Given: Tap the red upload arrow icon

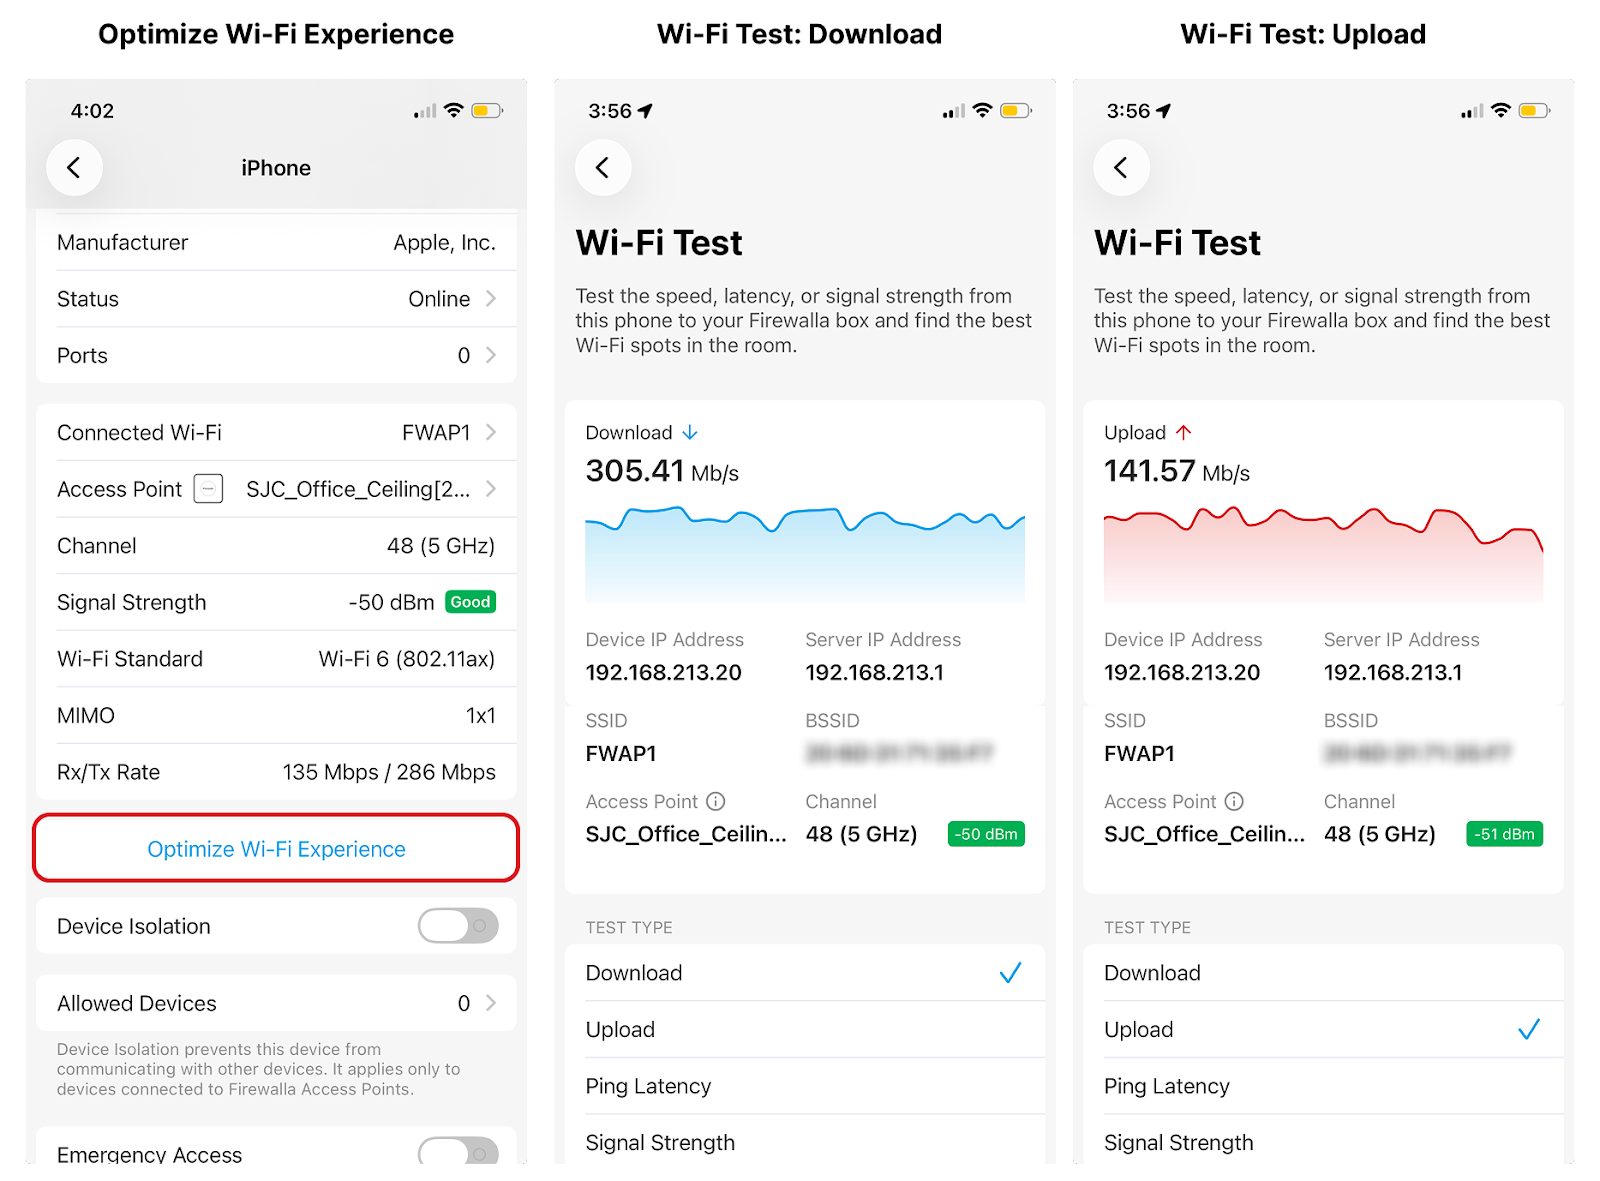Looking at the screenshot, I should [1184, 433].
